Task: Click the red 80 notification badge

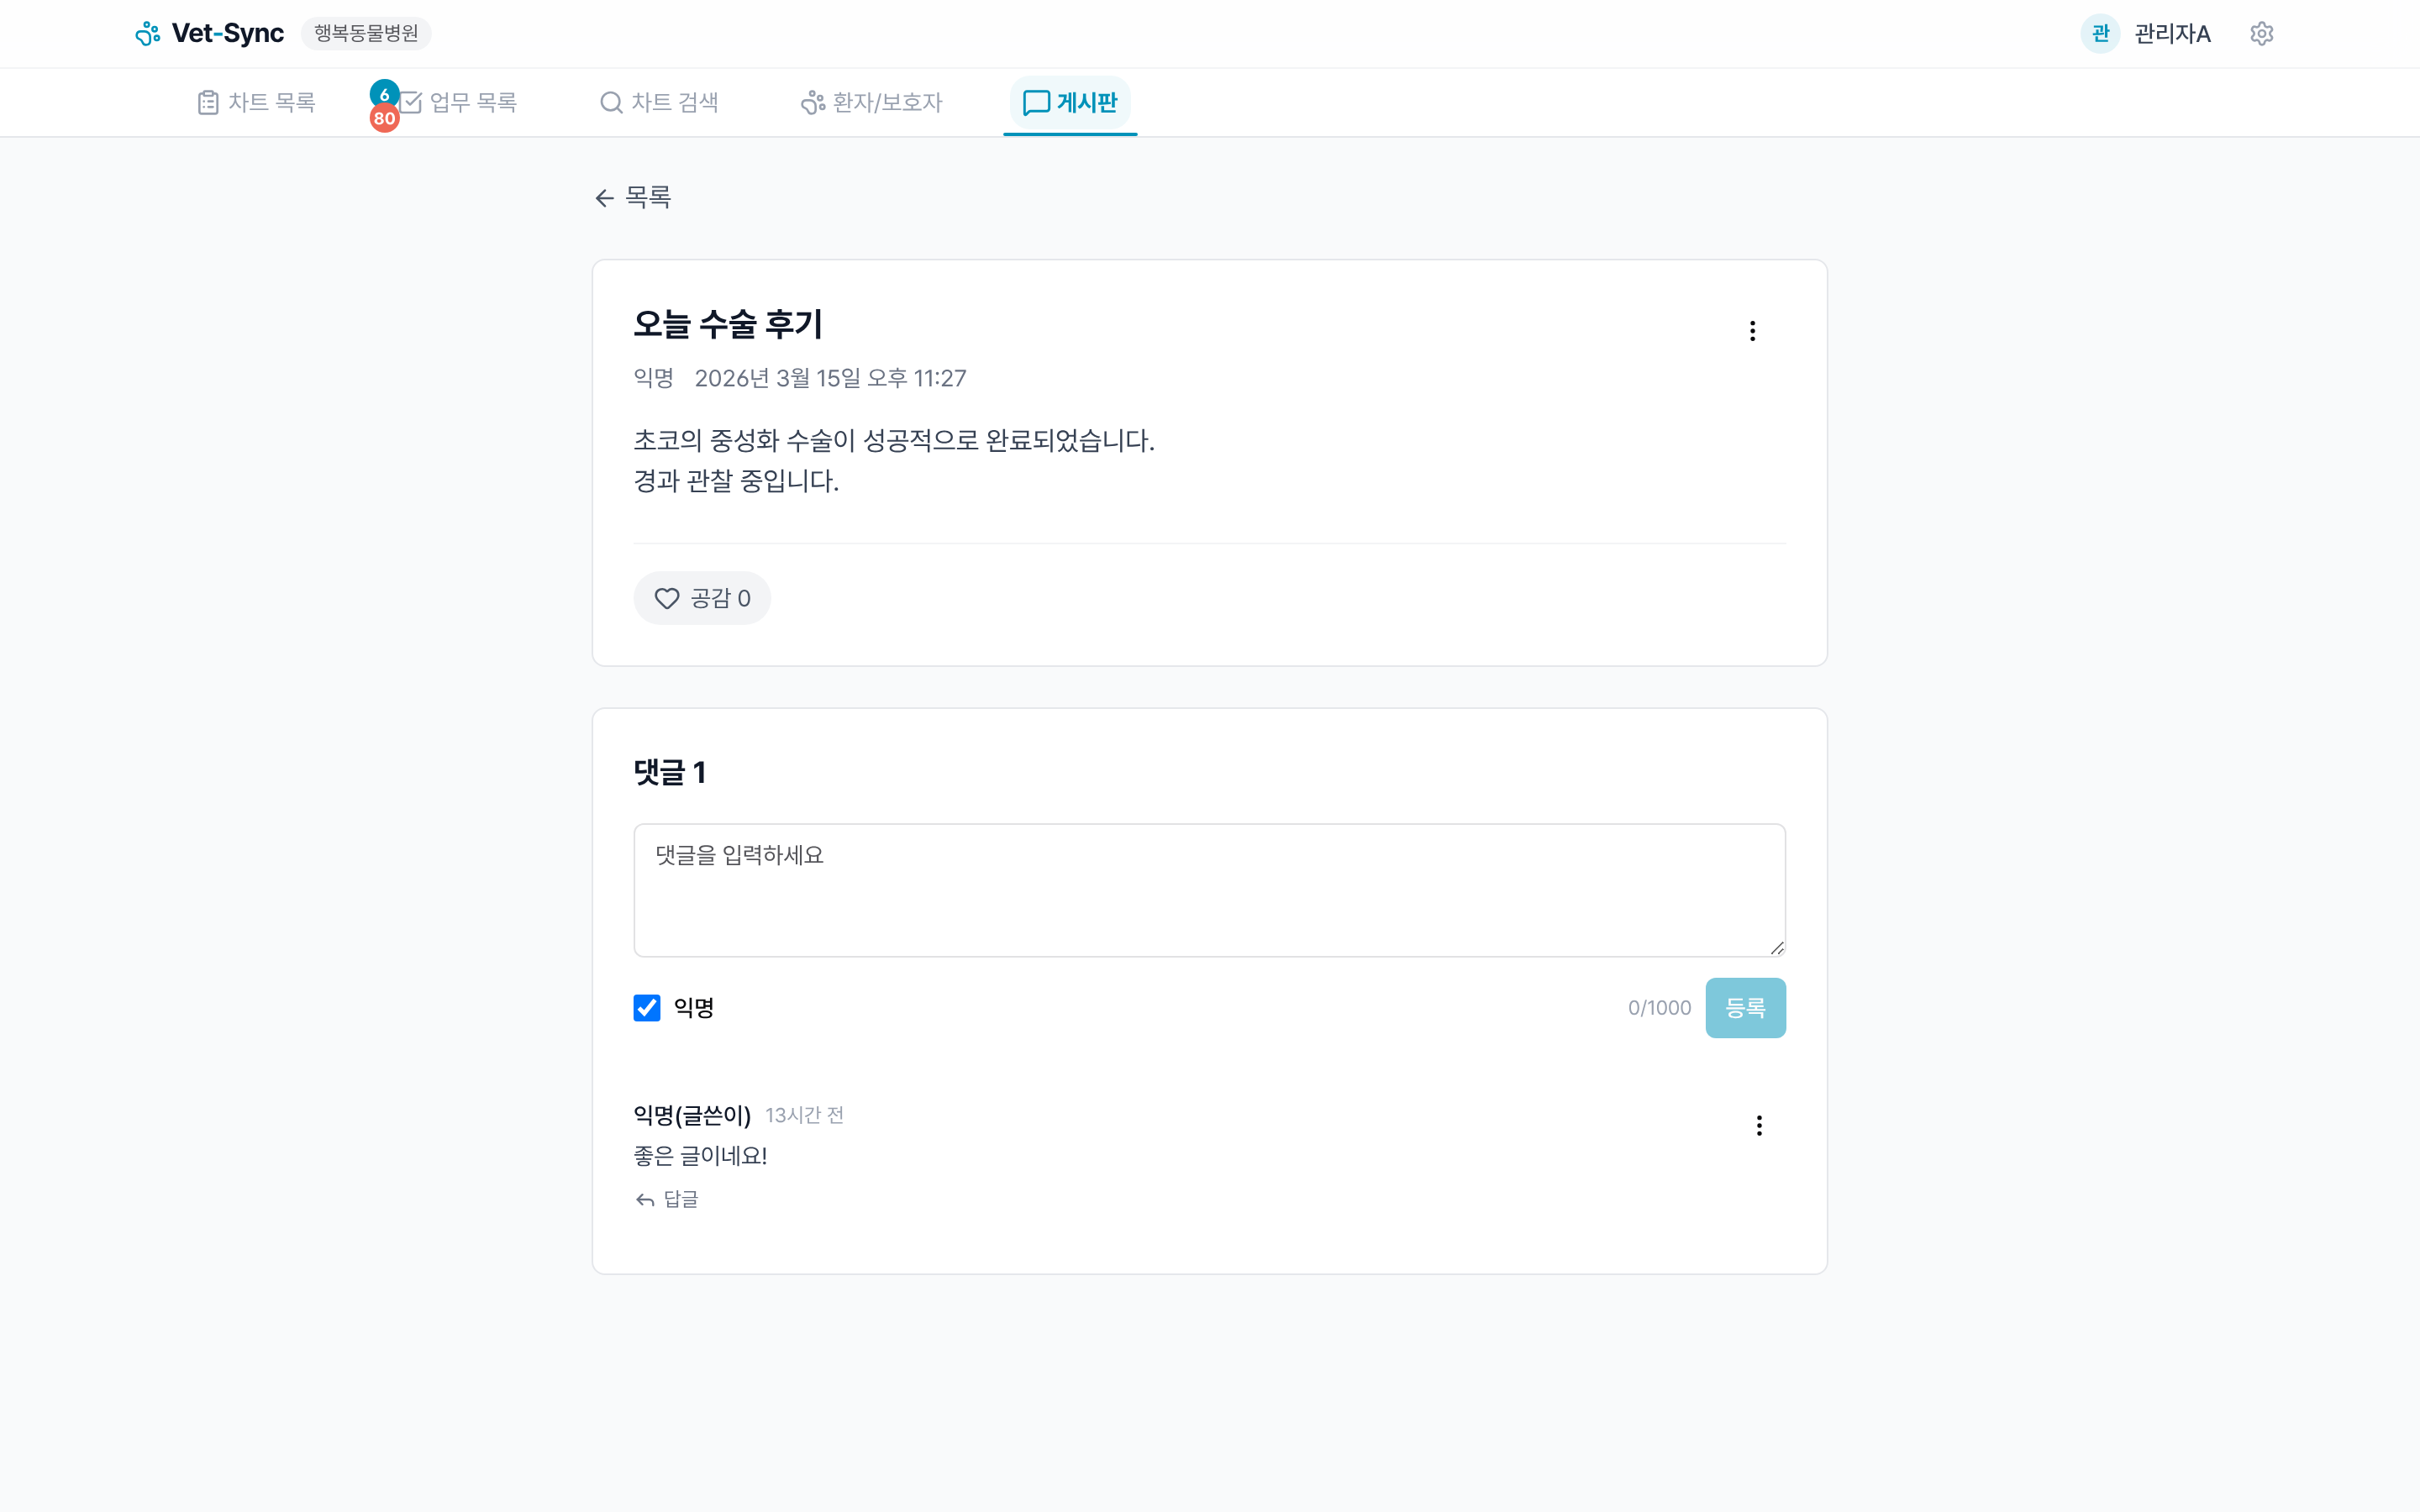Action: click(385, 118)
